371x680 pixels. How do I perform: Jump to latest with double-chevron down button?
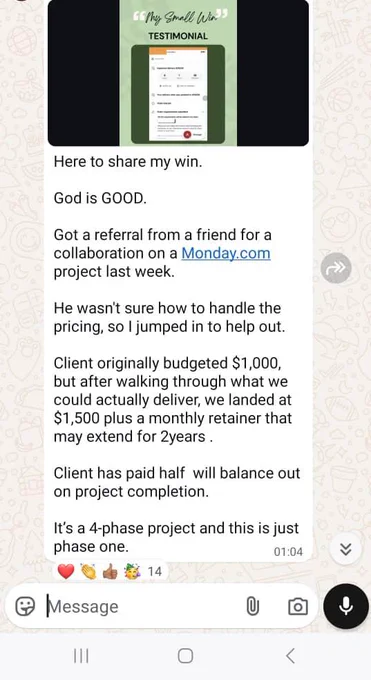(x=345, y=549)
